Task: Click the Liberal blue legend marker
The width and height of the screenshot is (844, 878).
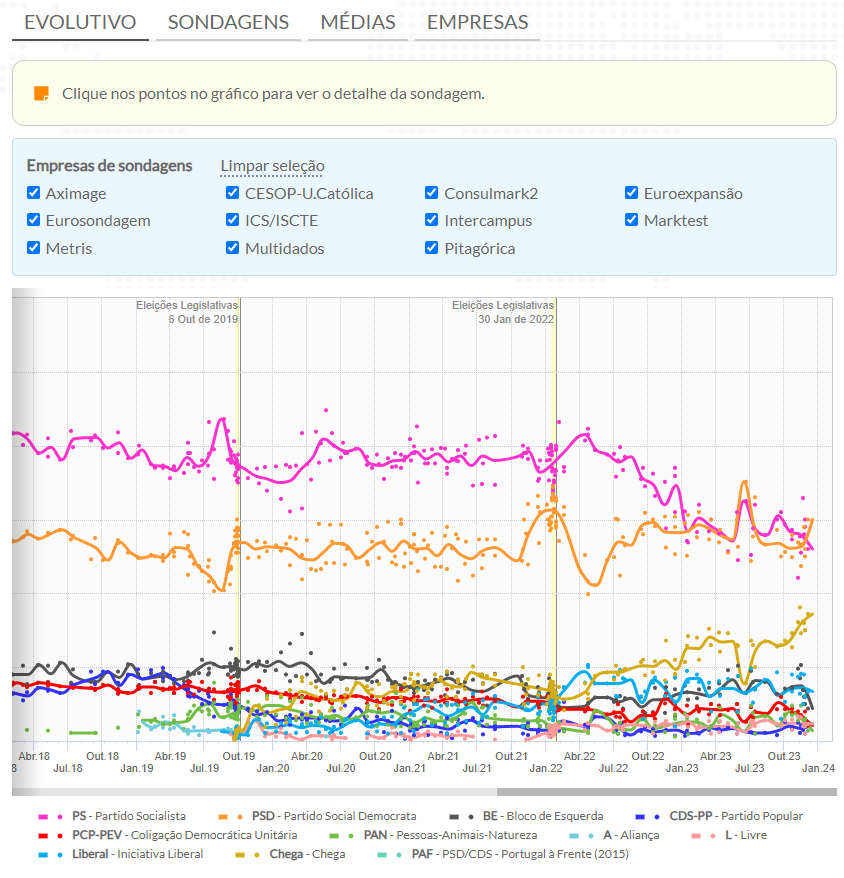Action: (x=53, y=854)
